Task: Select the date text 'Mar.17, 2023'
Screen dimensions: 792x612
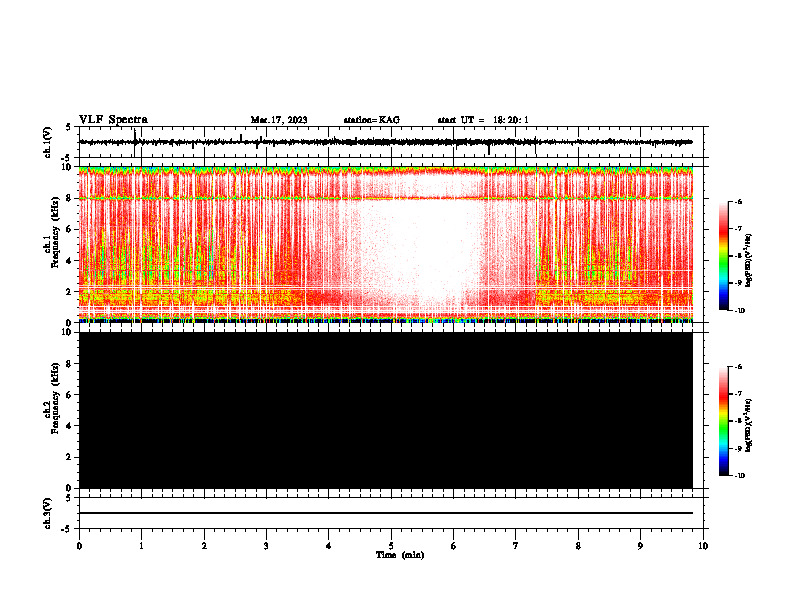Action: [279, 120]
